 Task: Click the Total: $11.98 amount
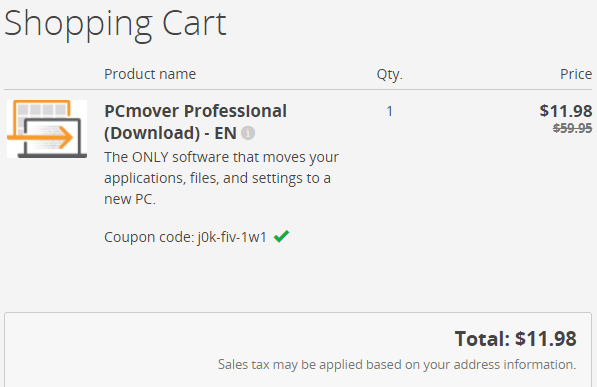pyautogui.click(x=516, y=339)
